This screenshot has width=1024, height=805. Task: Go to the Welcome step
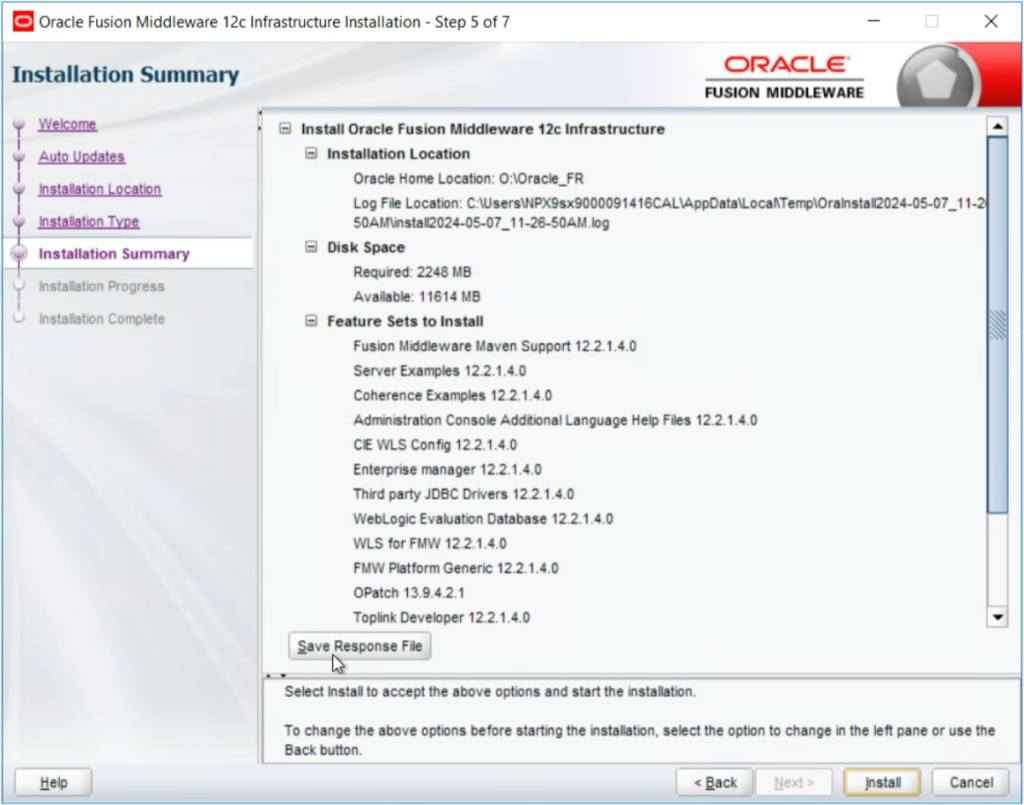click(67, 124)
